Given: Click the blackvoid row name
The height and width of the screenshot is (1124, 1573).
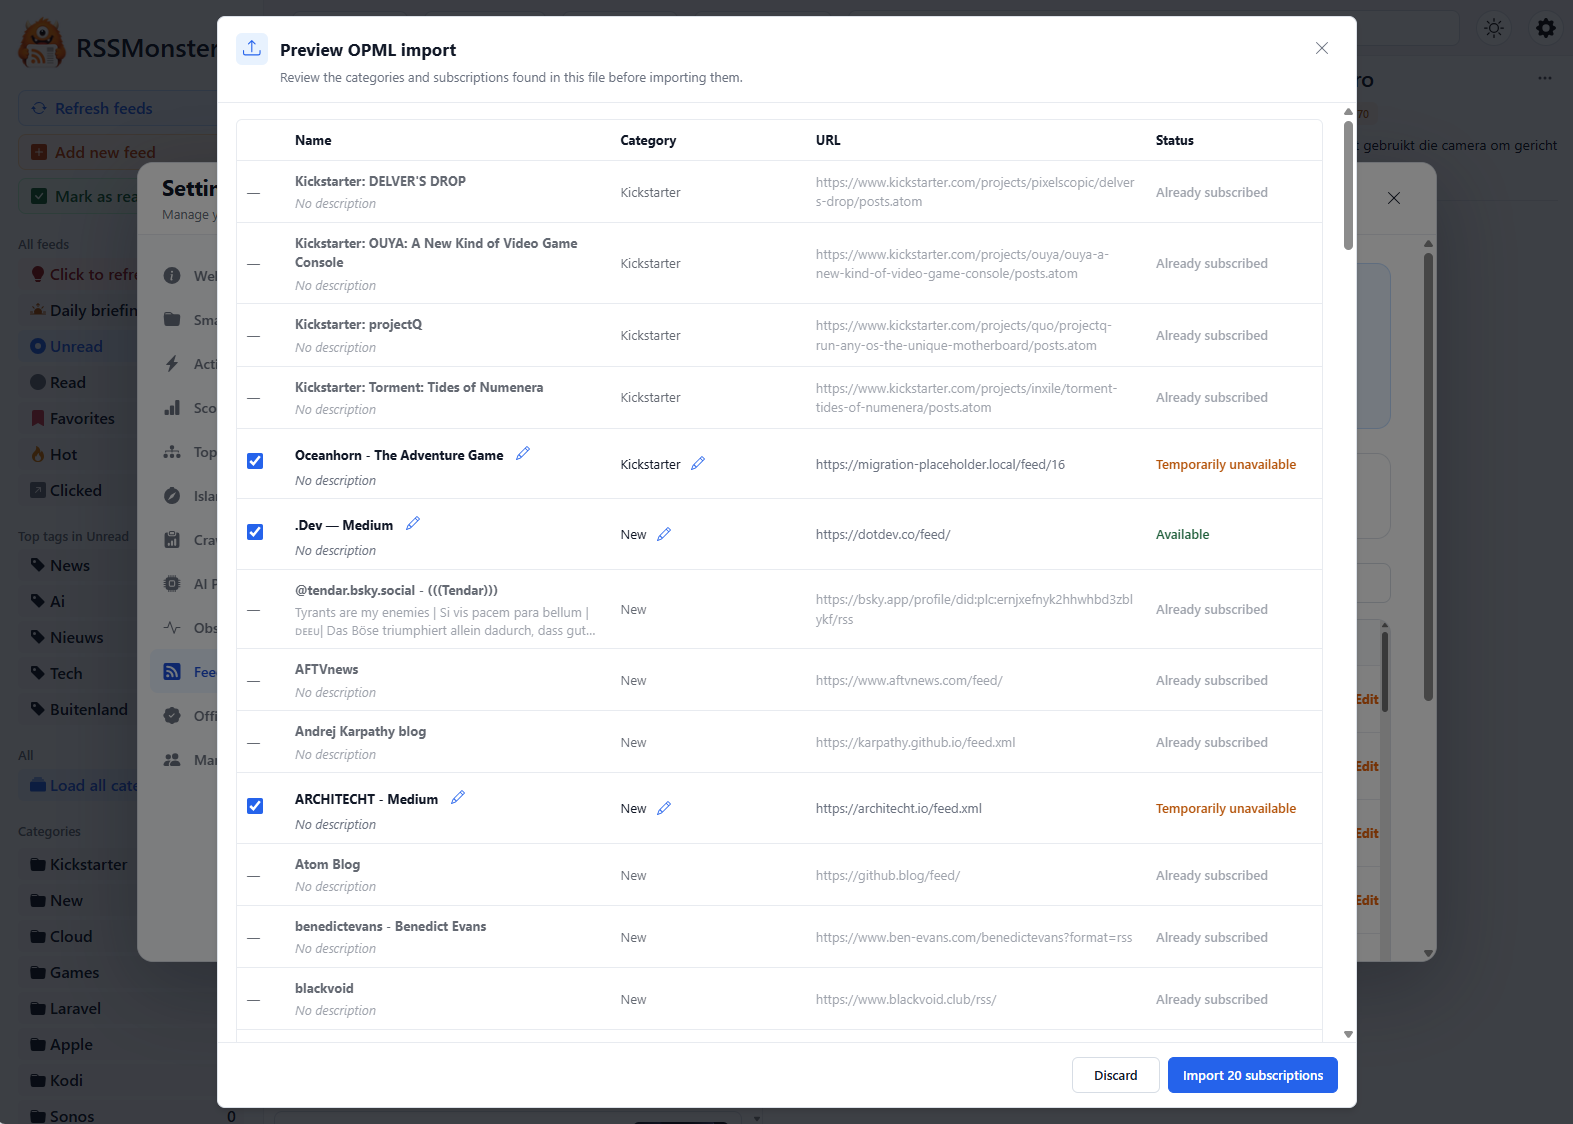Looking at the screenshot, I should pyautogui.click(x=324, y=988).
